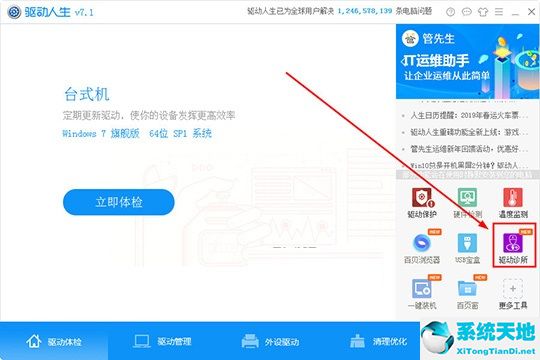Open news link 驱动人生重磅功能全新上线
Viewport: 540px width, 360px height.
coord(469,132)
